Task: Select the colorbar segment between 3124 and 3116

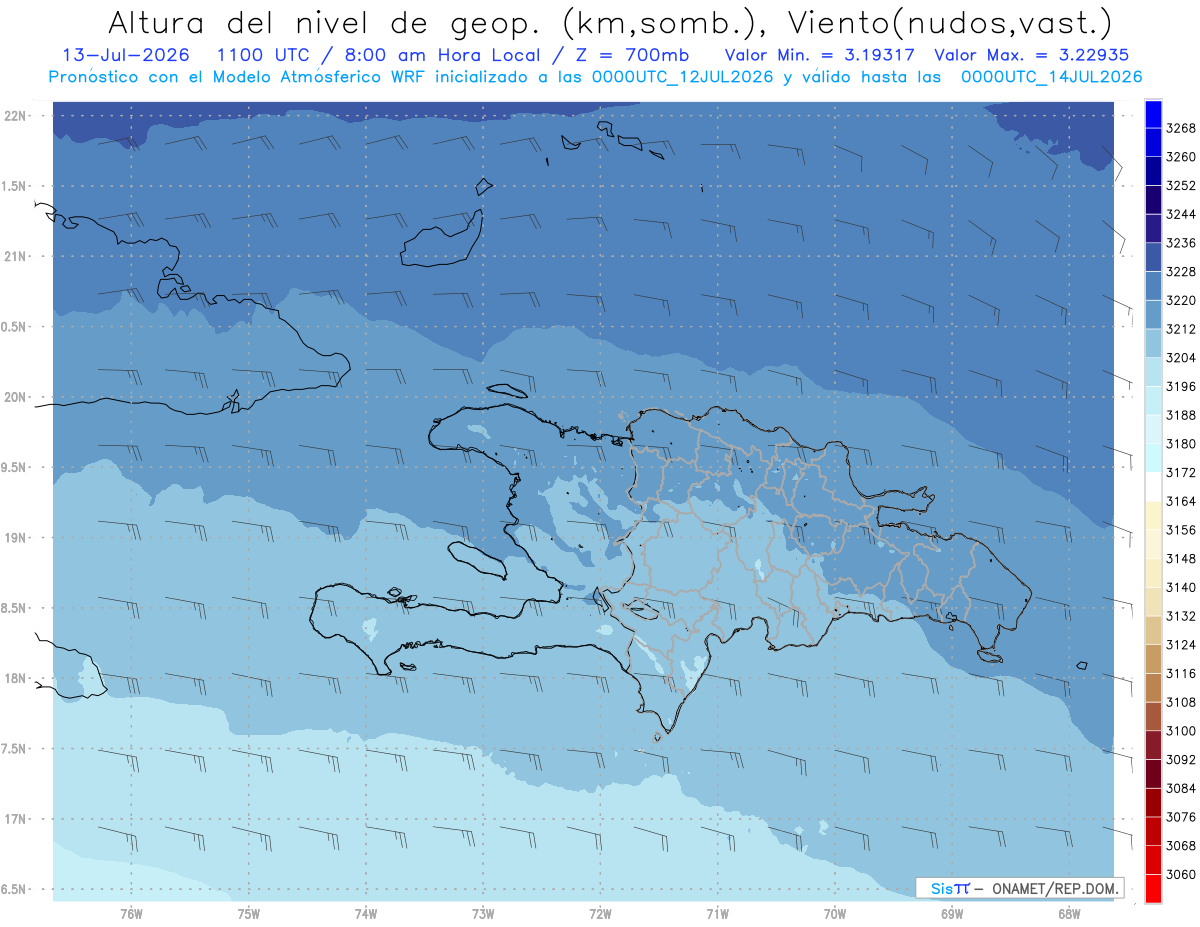Action: click(1153, 659)
